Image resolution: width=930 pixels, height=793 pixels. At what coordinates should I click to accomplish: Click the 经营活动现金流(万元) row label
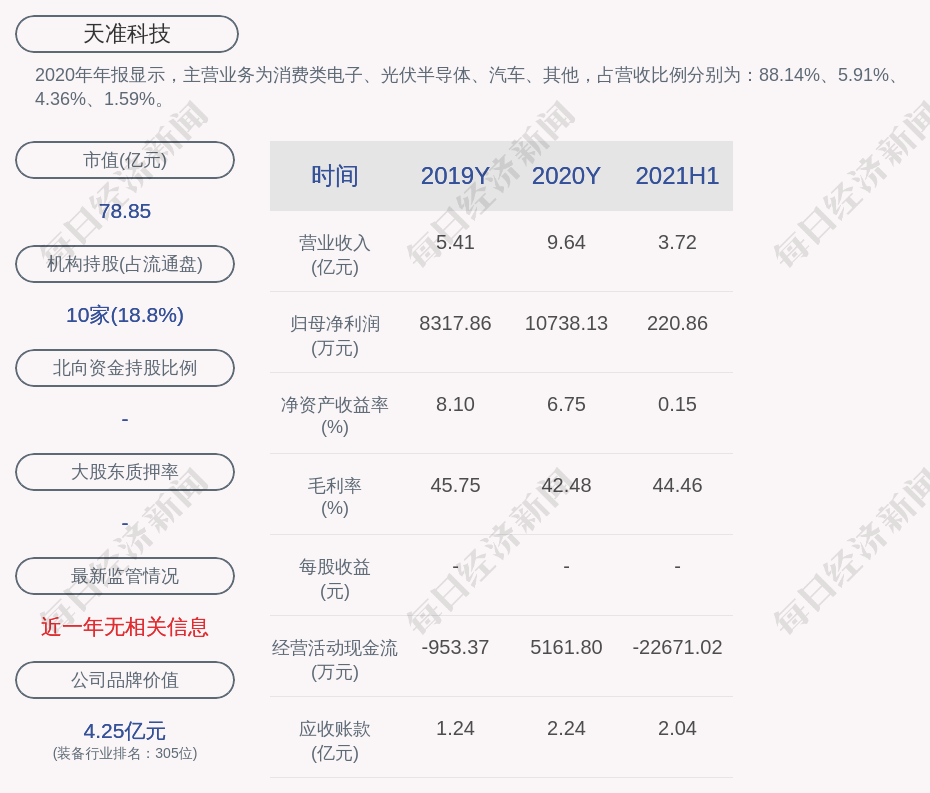click(335, 660)
